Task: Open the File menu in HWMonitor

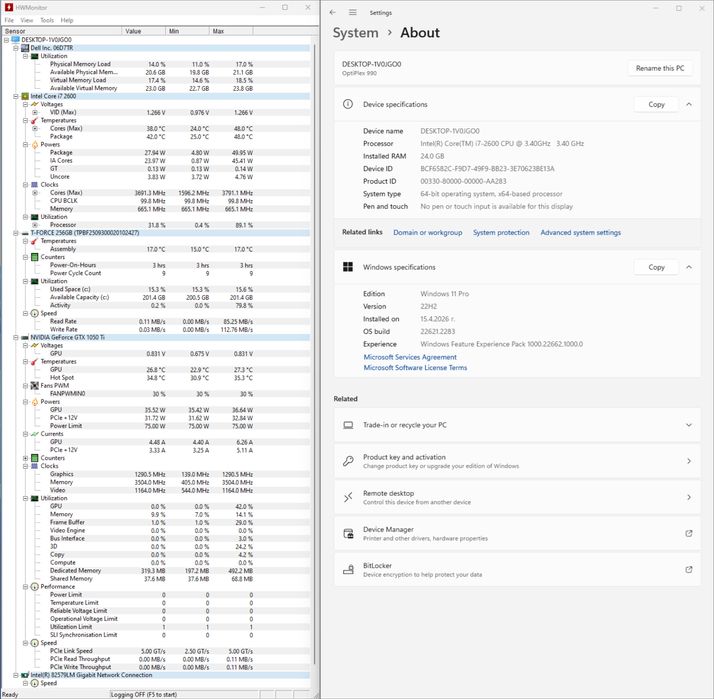Action: [x=9, y=20]
